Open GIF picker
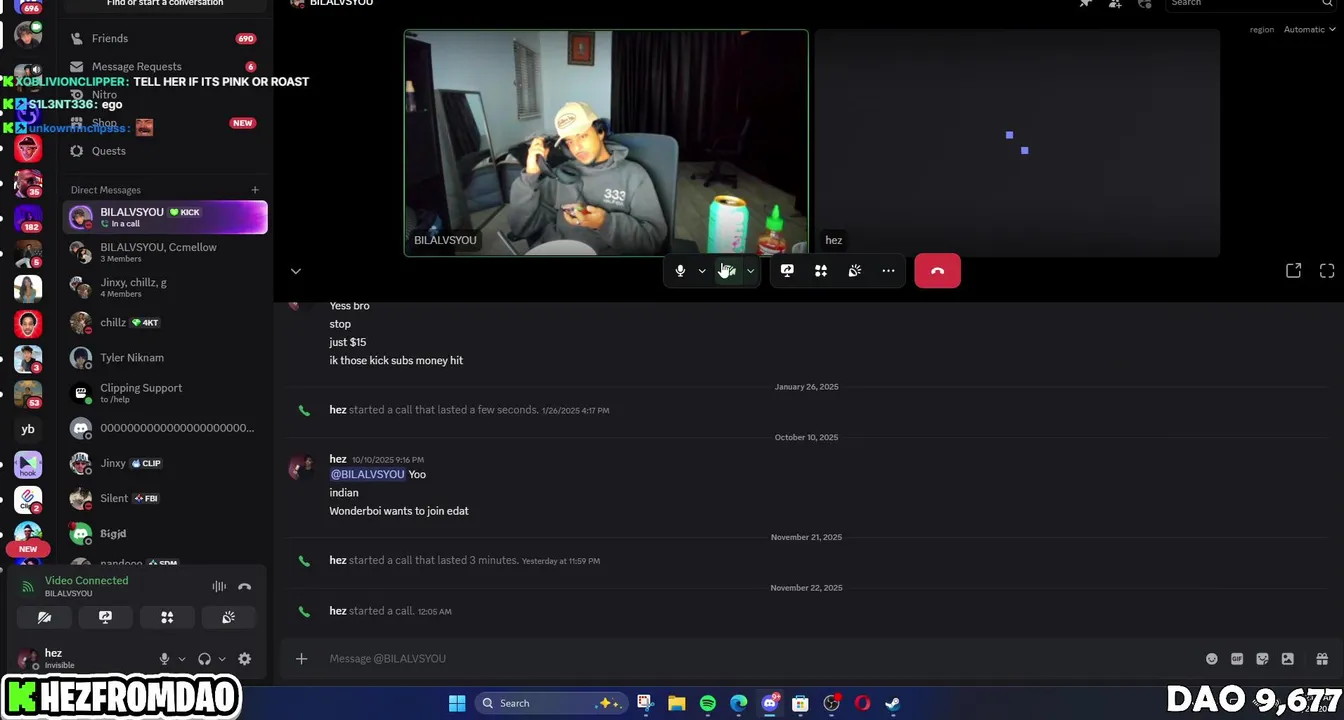1344x720 pixels. 1237,659
